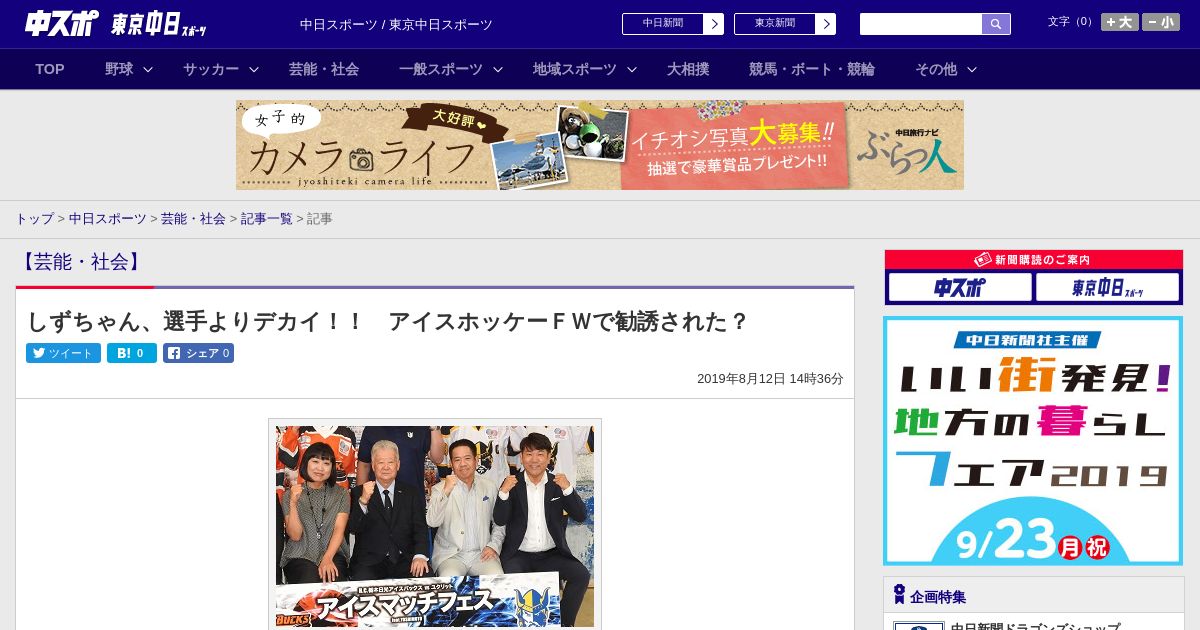Click the Chunichi Sports logo

[x=62, y=23]
